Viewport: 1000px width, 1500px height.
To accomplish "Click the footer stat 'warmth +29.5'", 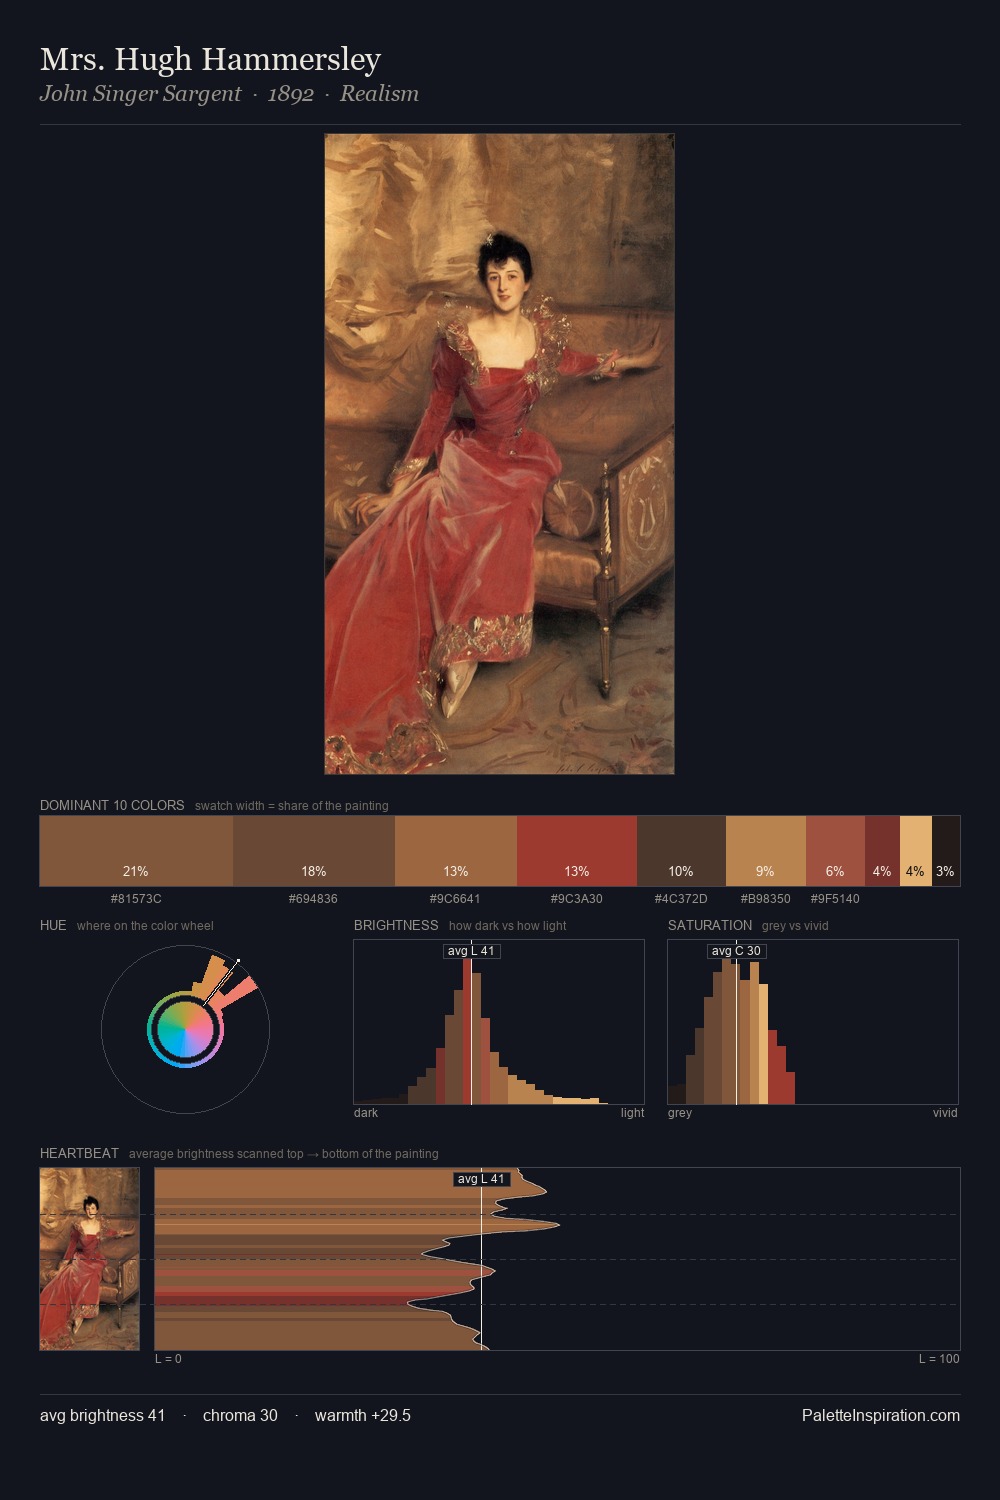I will tap(363, 1416).
